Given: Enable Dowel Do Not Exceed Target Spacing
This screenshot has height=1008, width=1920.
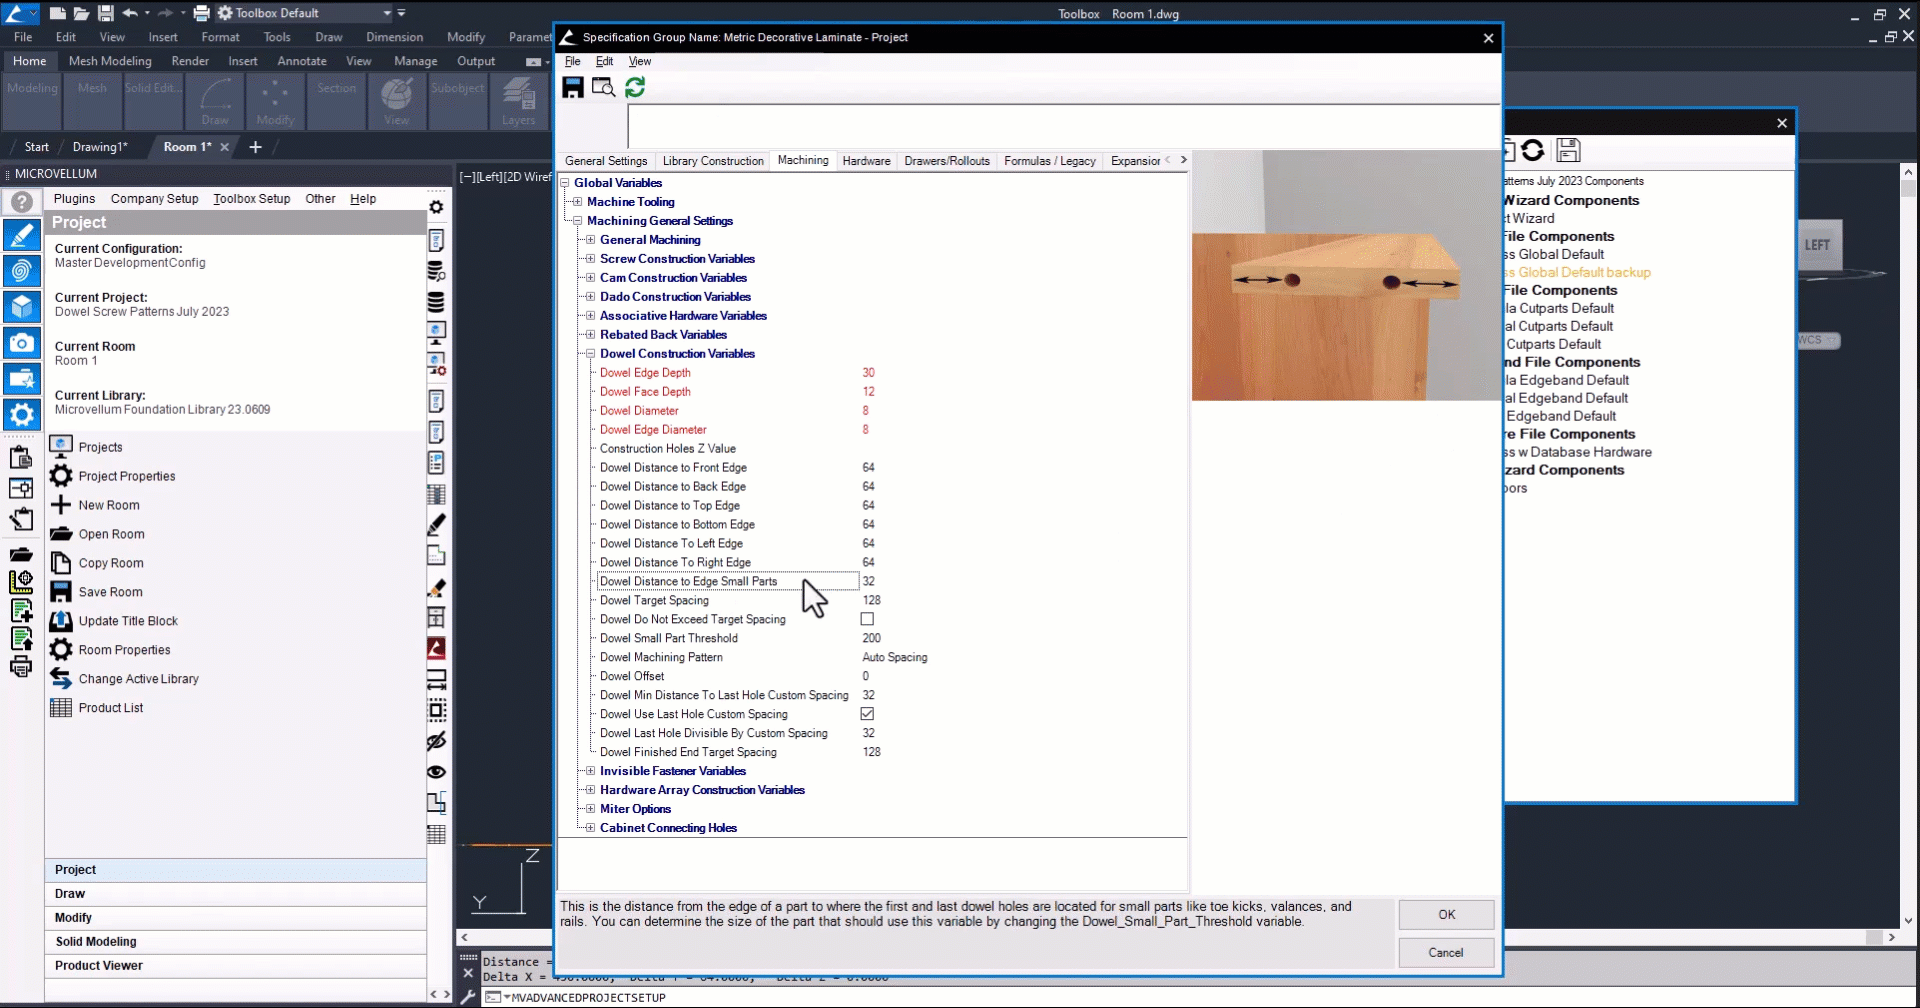Looking at the screenshot, I should tap(867, 620).
